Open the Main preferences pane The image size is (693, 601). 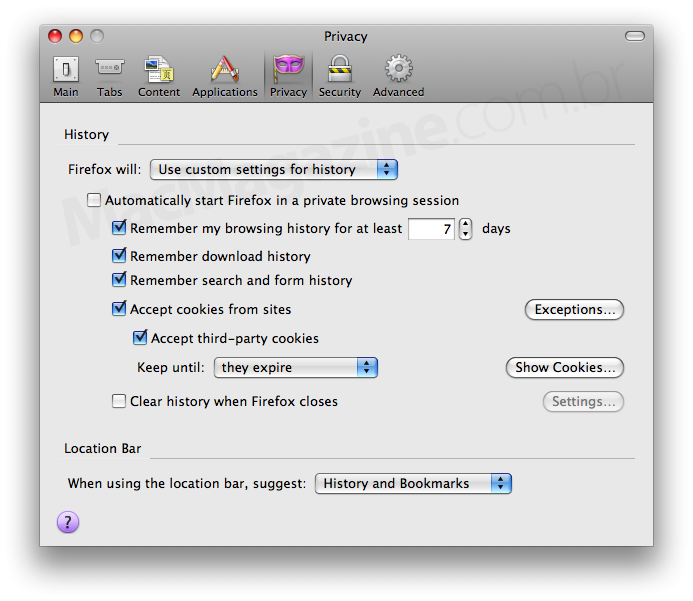point(66,76)
